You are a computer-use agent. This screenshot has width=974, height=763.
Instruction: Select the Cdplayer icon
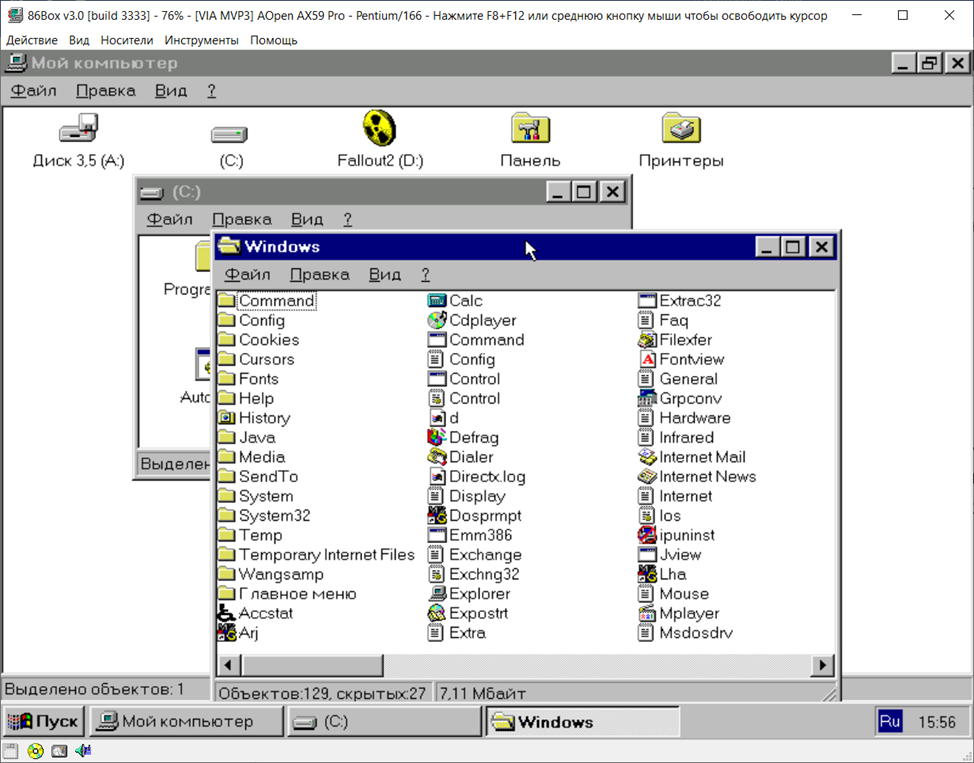[437, 321]
